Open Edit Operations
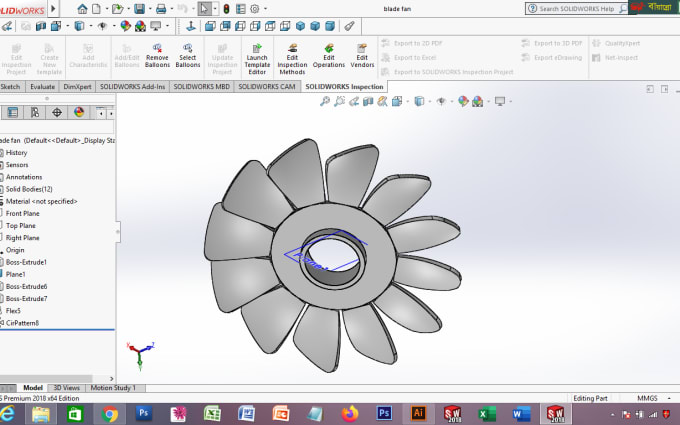Viewport: 680px width, 425px height. point(329,56)
